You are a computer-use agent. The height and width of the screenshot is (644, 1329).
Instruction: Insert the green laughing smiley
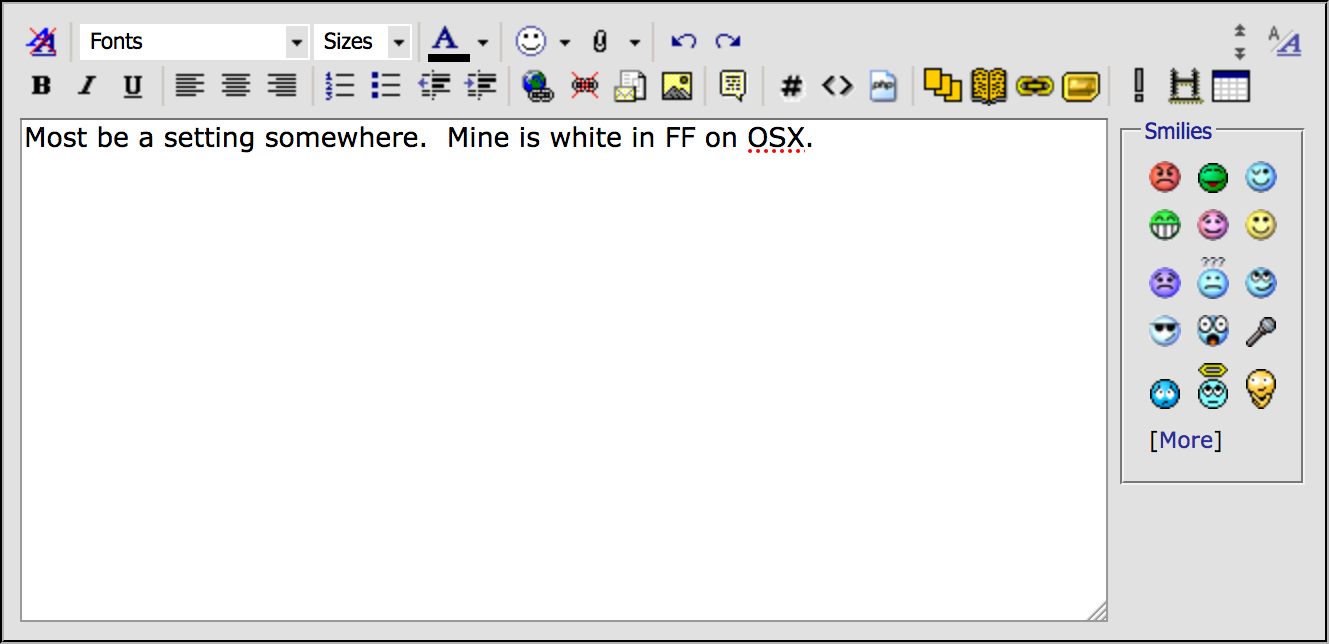tap(1212, 178)
